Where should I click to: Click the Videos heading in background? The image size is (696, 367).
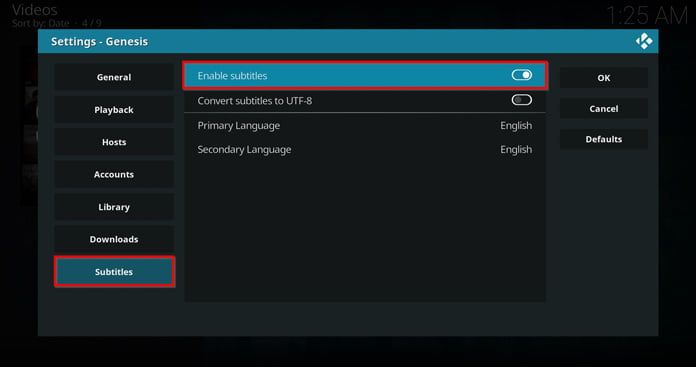[x=35, y=10]
